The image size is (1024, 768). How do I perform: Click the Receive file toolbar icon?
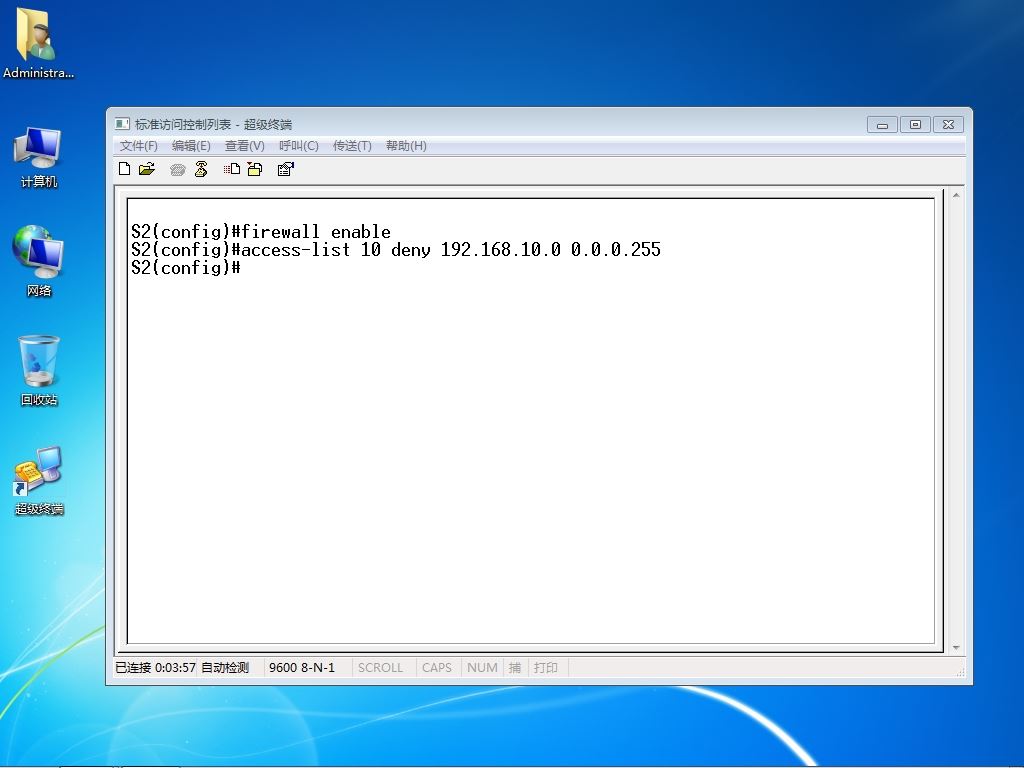pyautogui.click(x=255, y=169)
